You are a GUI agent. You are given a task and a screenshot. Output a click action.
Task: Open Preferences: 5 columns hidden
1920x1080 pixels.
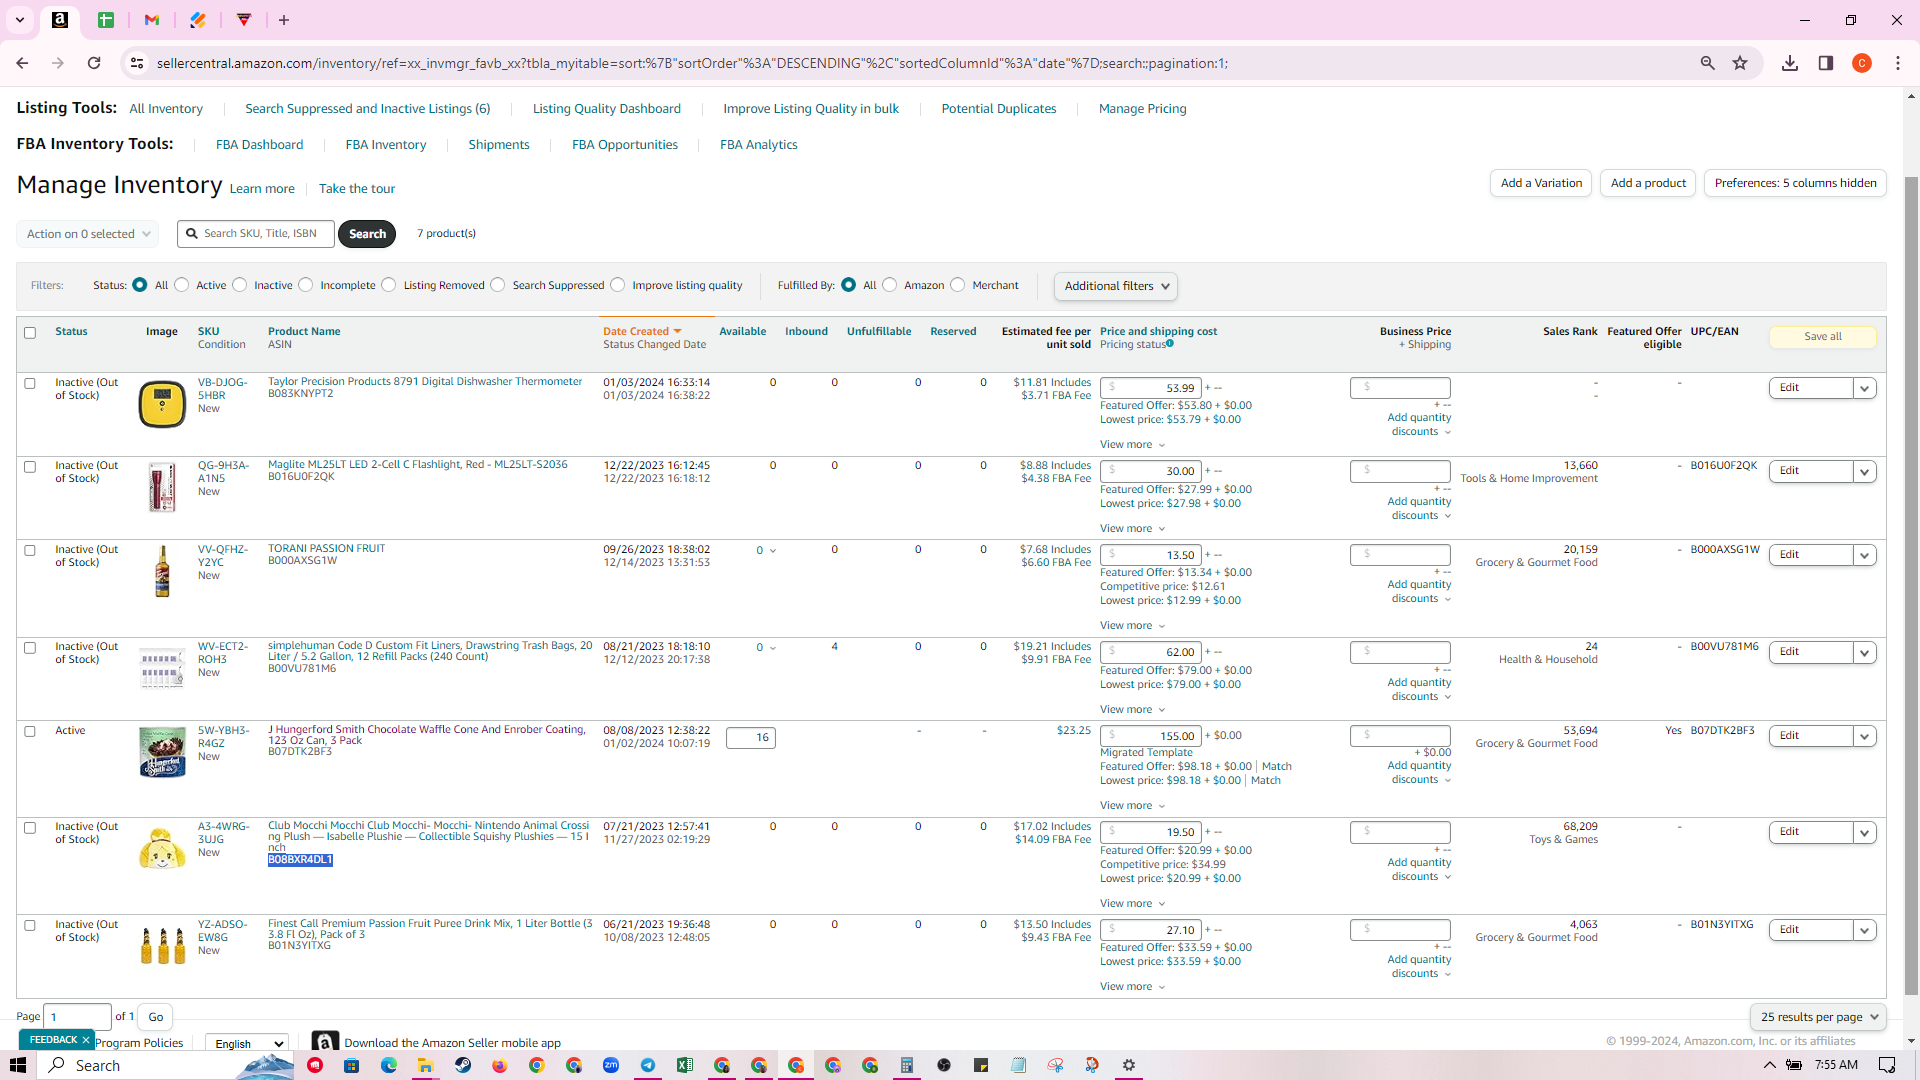pos(1796,183)
